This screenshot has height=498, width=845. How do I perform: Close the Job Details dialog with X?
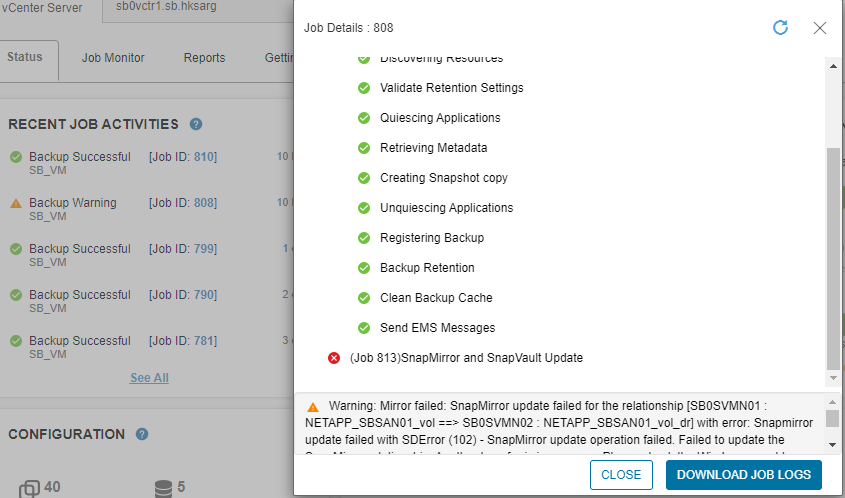point(820,28)
